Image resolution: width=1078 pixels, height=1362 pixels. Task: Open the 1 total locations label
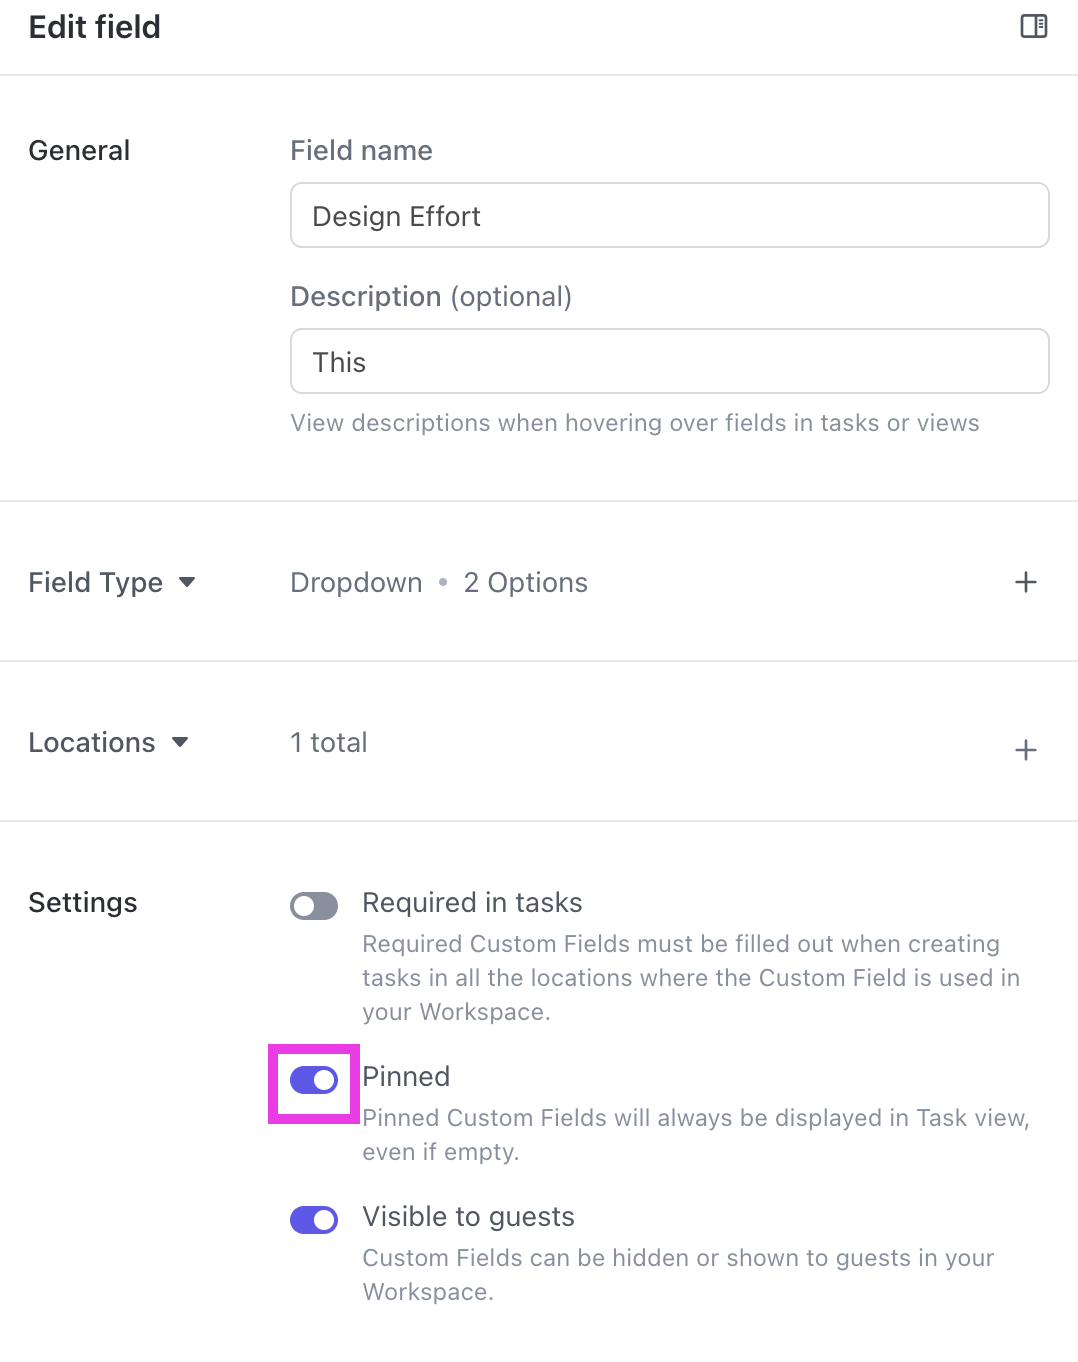(328, 742)
